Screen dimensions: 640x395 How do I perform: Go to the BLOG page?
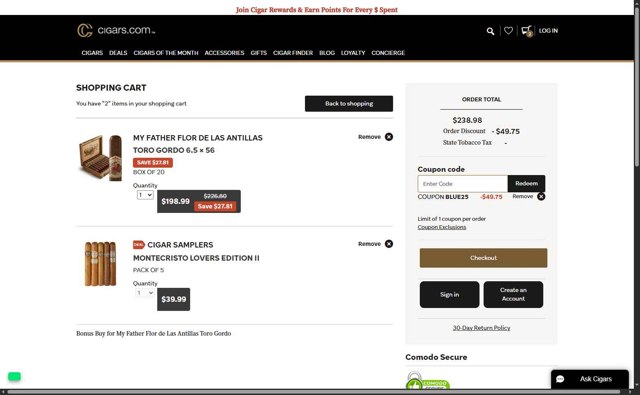(327, 53)
